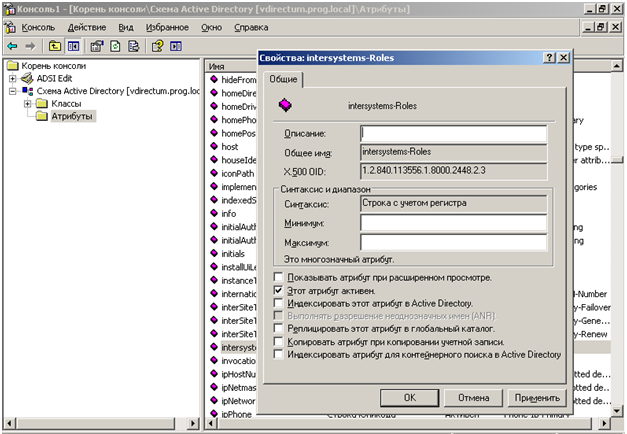
Task: Click tree pane horizontal scrollbar right arrow
Action: [193, 423]
